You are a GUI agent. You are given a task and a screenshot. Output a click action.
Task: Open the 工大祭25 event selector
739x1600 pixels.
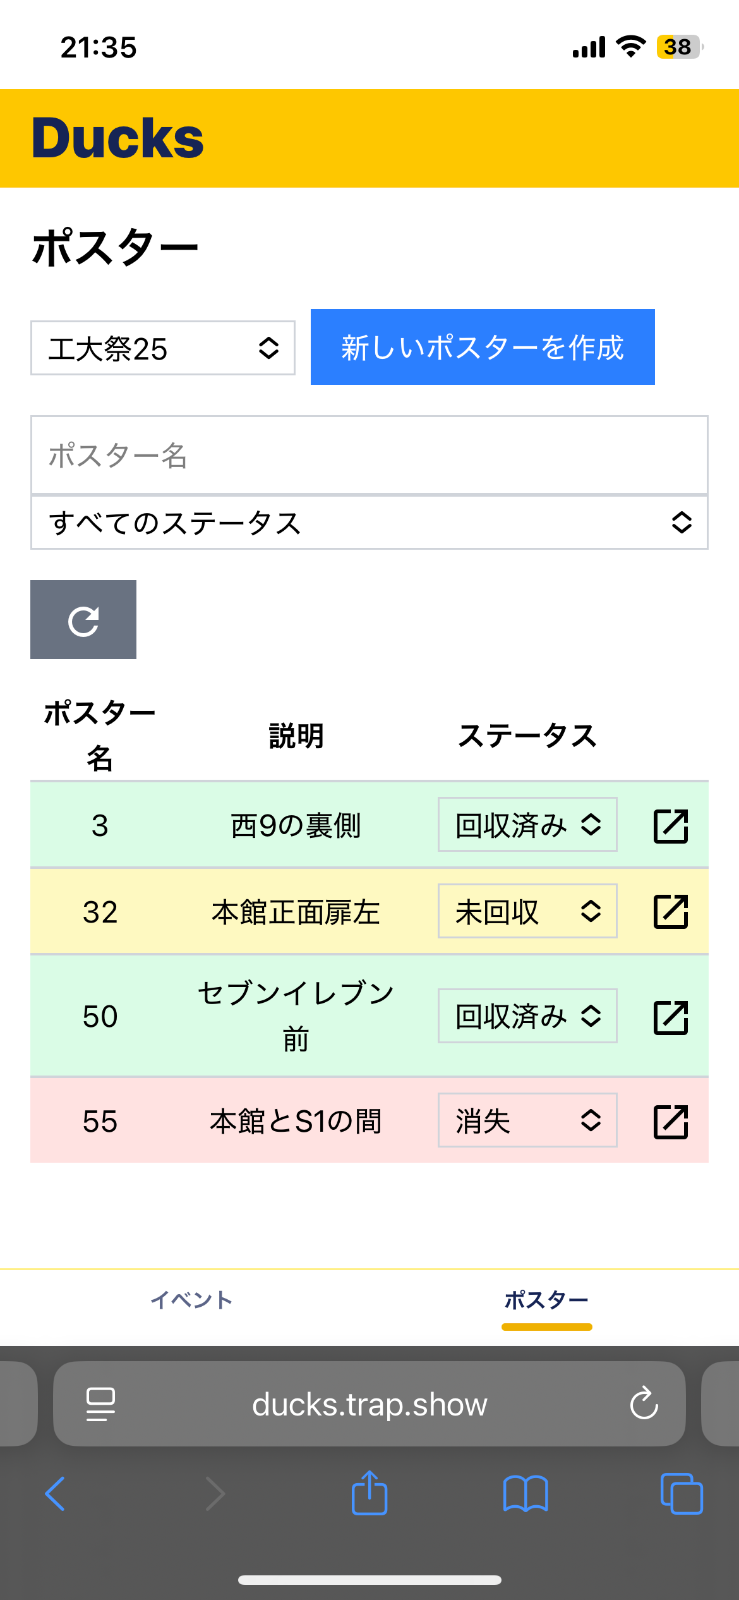tap(162, 347)
